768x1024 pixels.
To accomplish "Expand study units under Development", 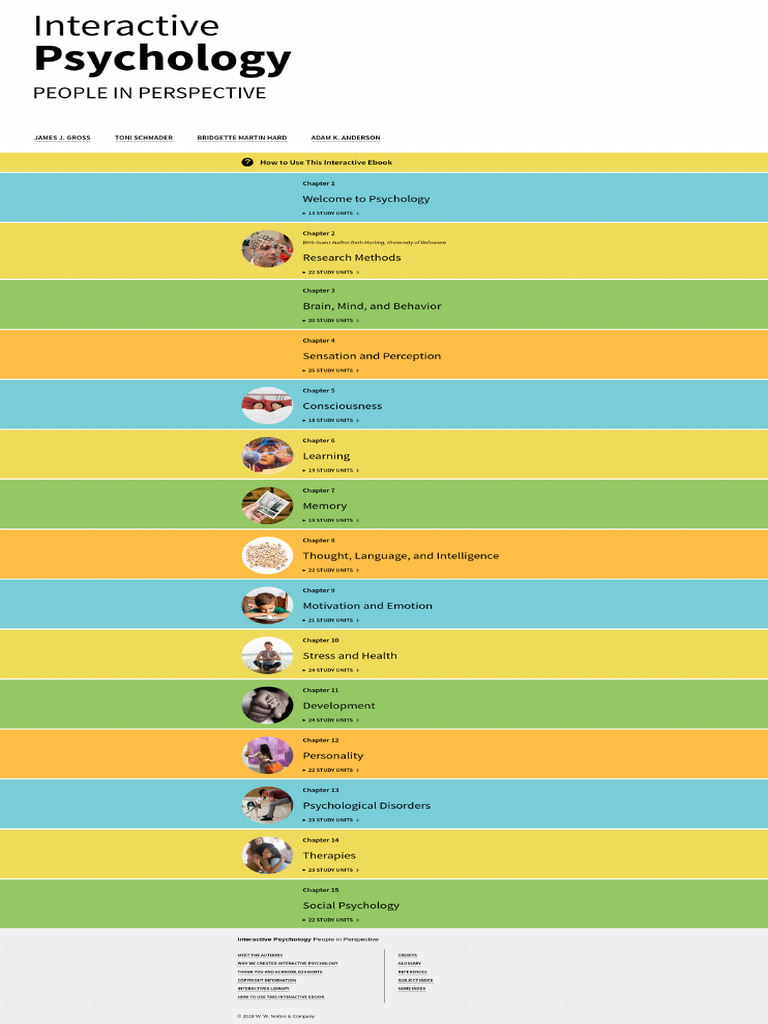I will click(x=330, y=720).
